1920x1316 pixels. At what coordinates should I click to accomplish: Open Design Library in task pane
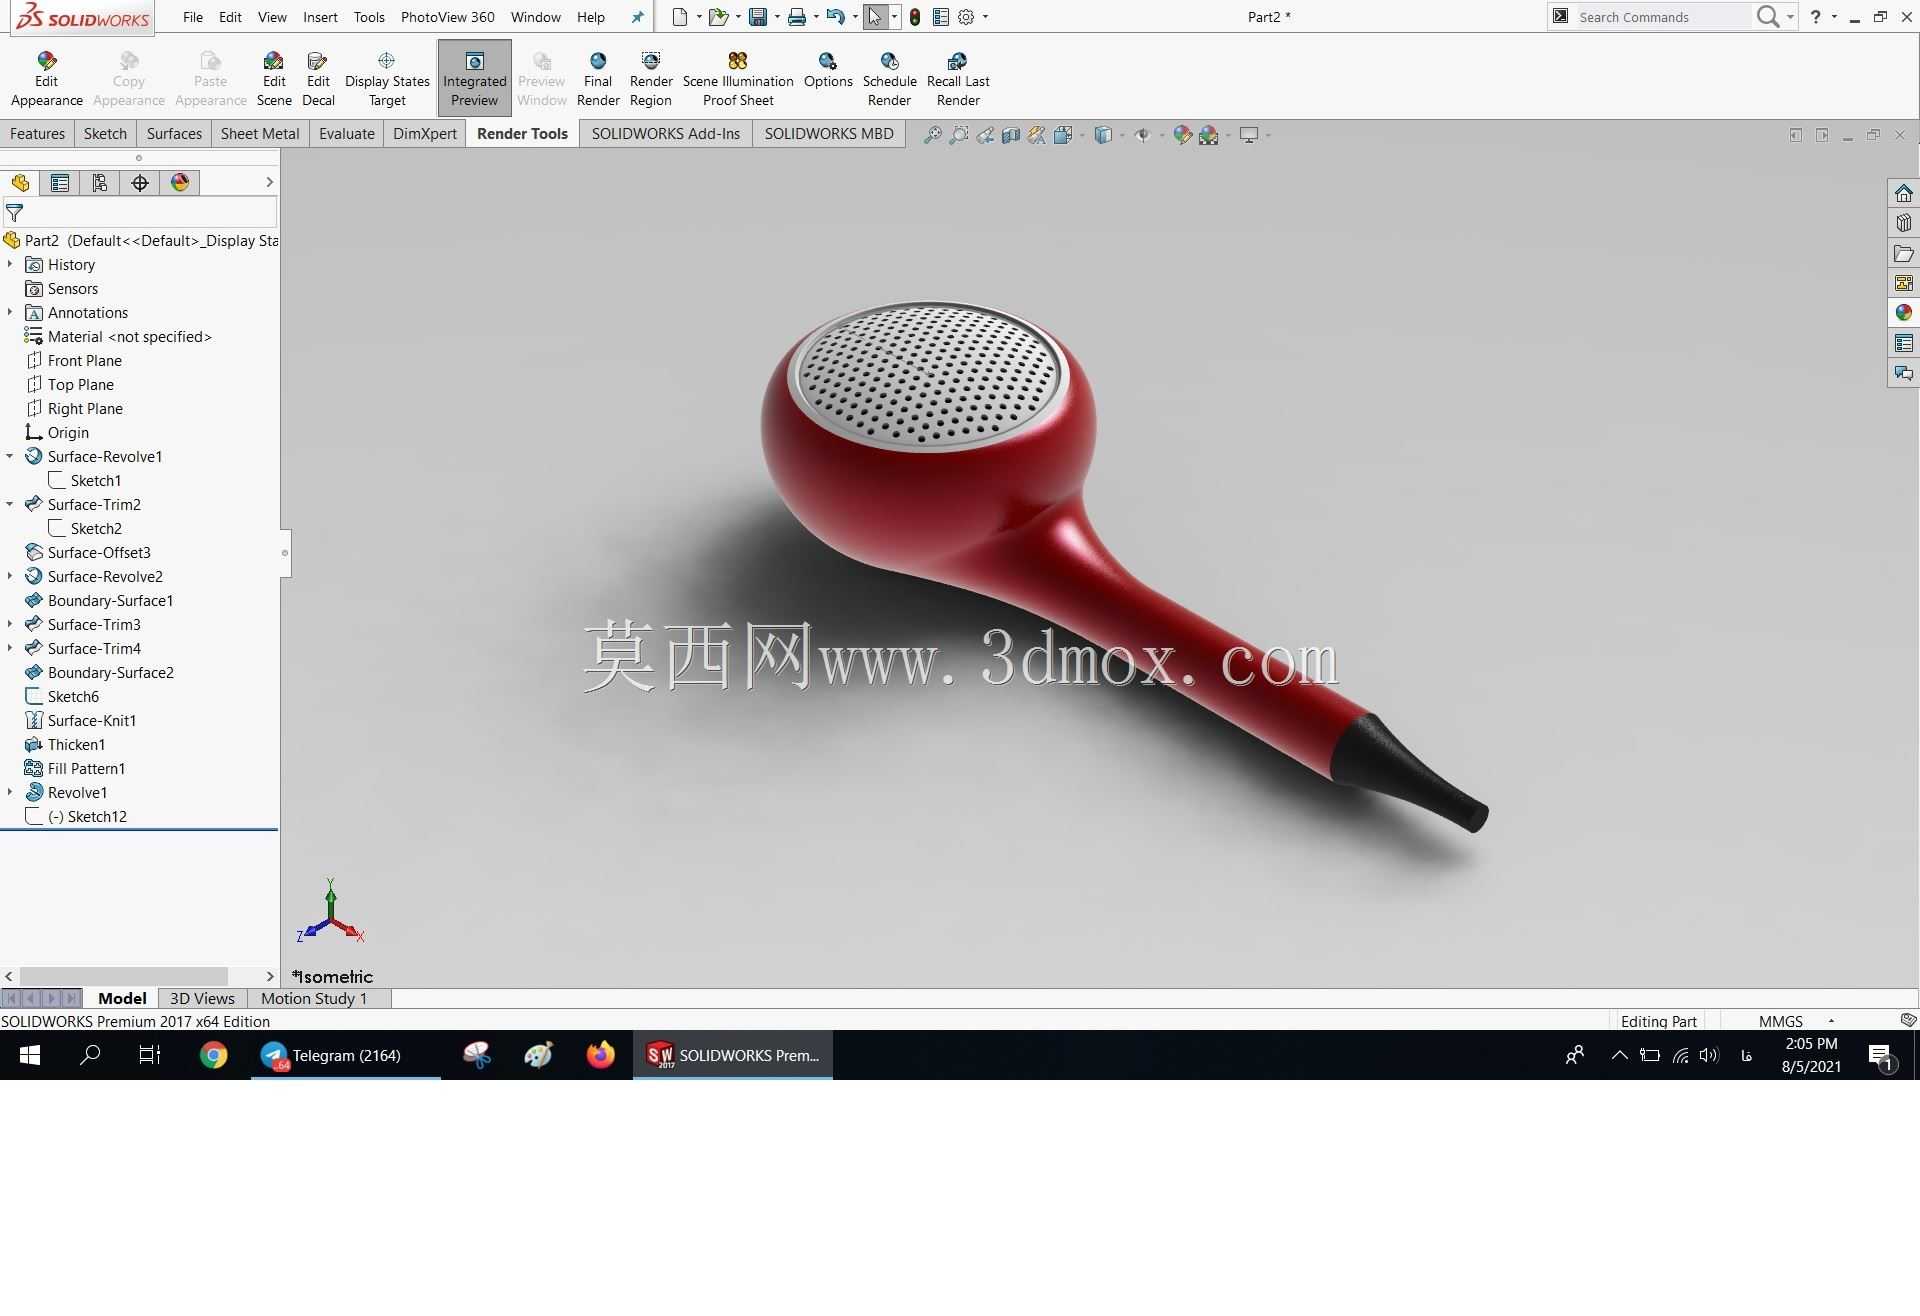pos(1903,223)
